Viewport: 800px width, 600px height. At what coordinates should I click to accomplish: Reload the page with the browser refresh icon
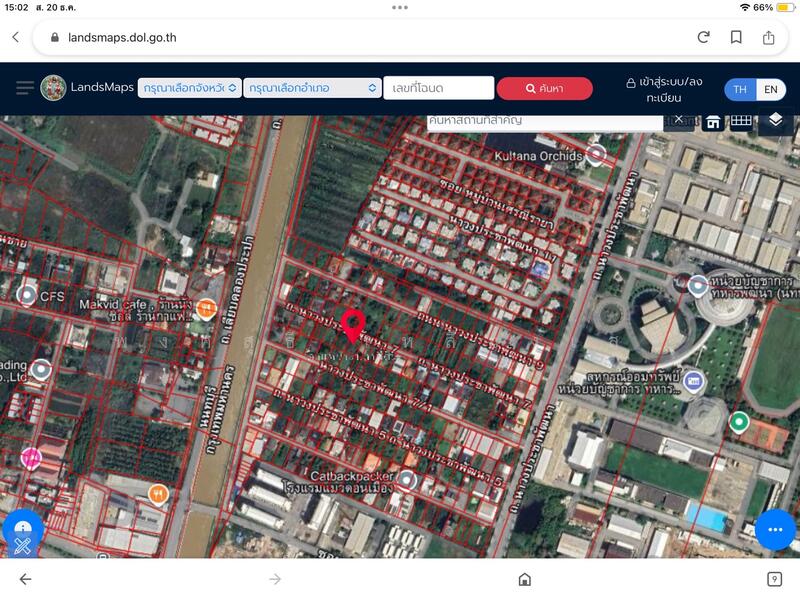pyautogui.click(x=703, y=37)
